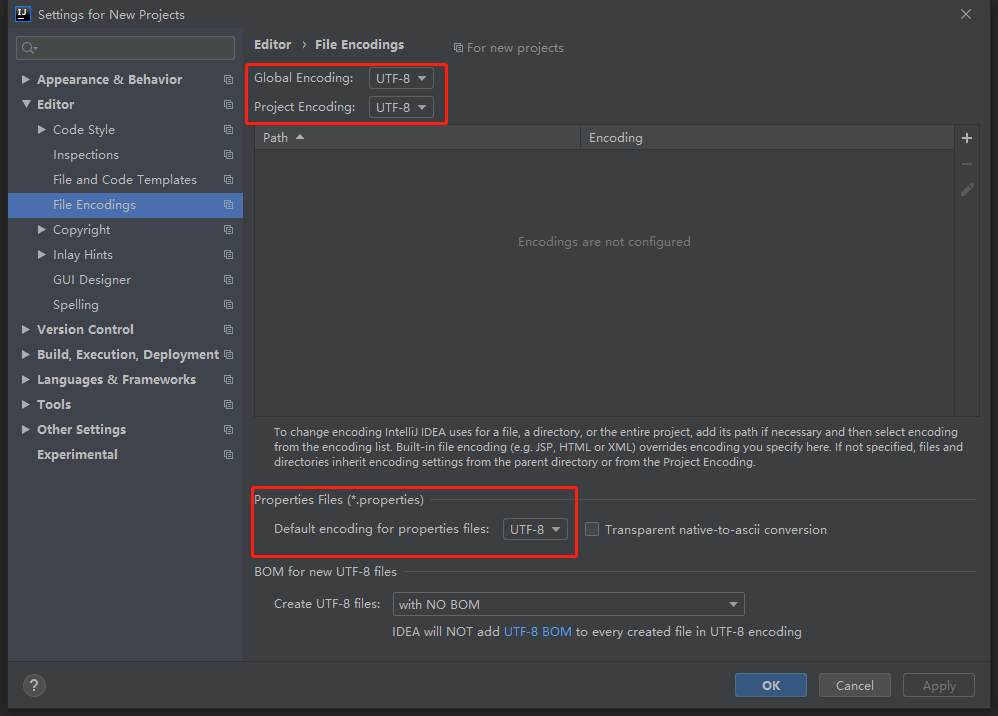This screenshot has height=716, width=998.
Task: Click the add path plus icon
Action: (x=966, y=138)
